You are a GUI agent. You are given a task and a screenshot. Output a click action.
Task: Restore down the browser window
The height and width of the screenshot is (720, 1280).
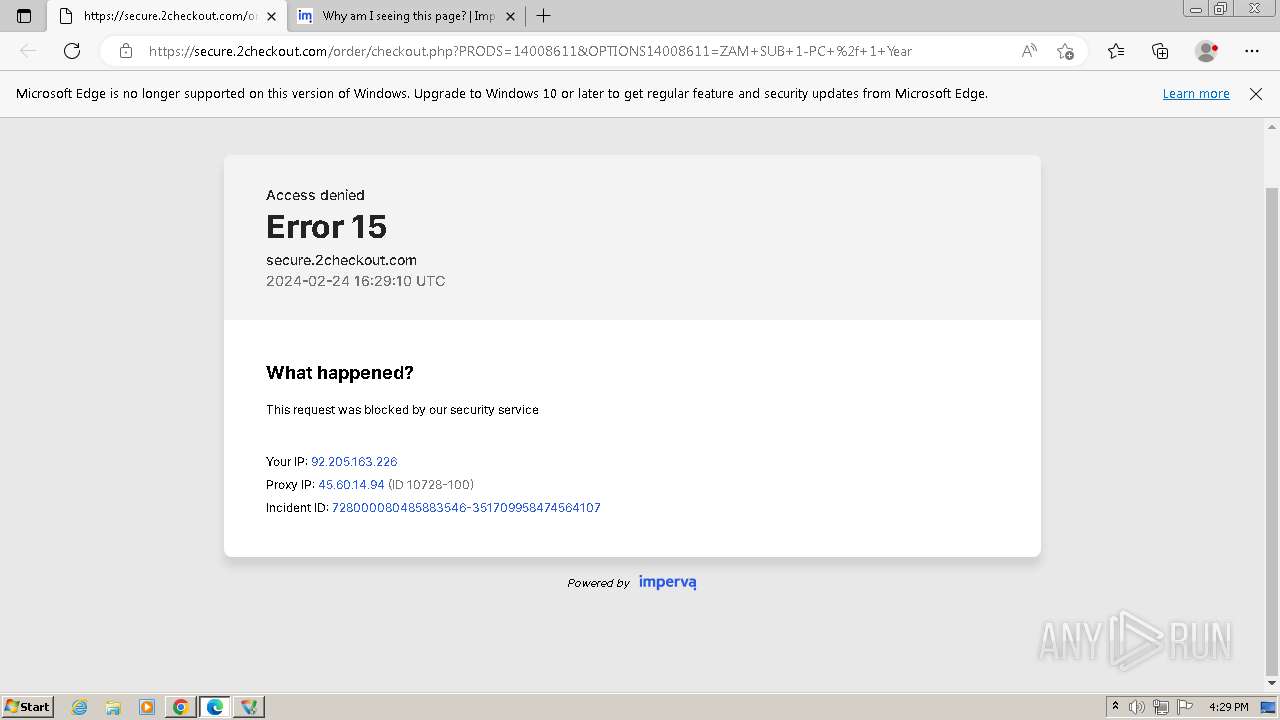pyautogui.click(x=1221, y=9)
